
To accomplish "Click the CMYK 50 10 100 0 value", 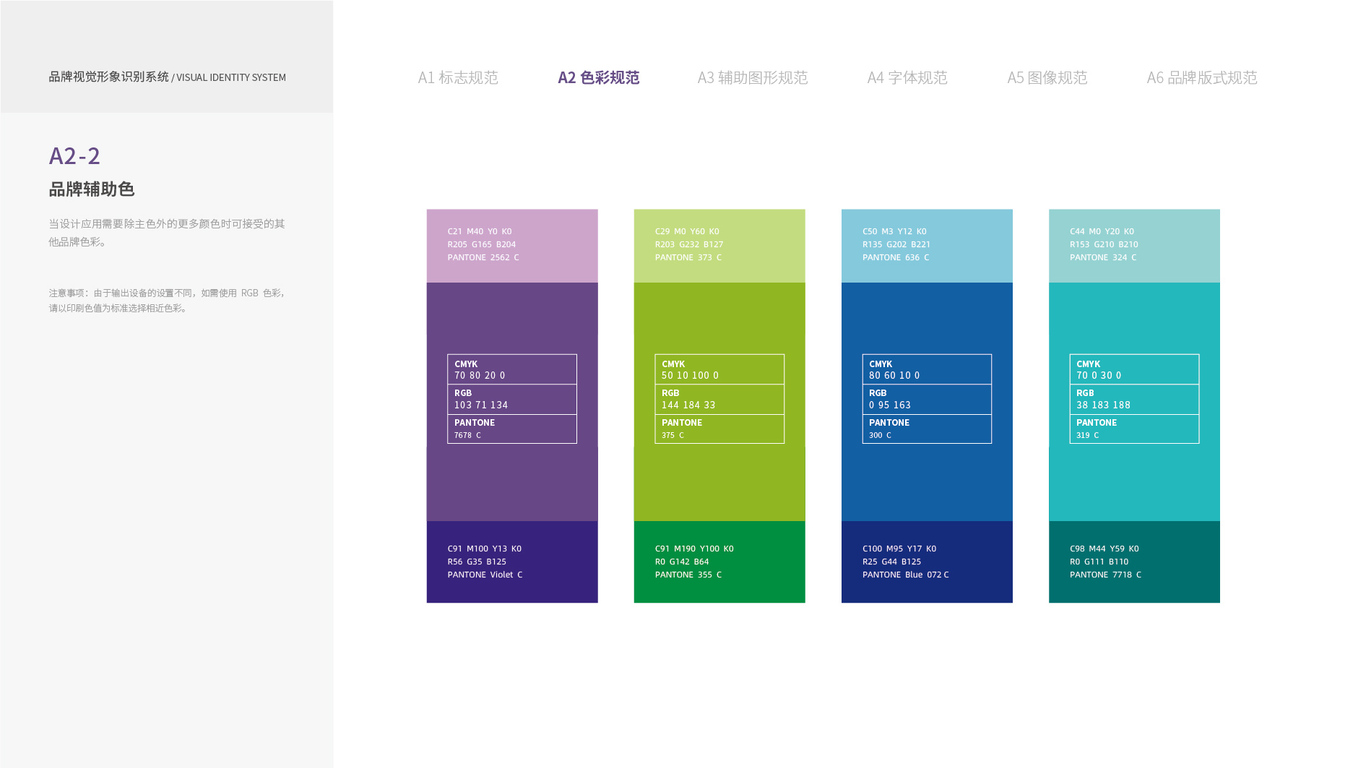I will click(x=690, y=375).
